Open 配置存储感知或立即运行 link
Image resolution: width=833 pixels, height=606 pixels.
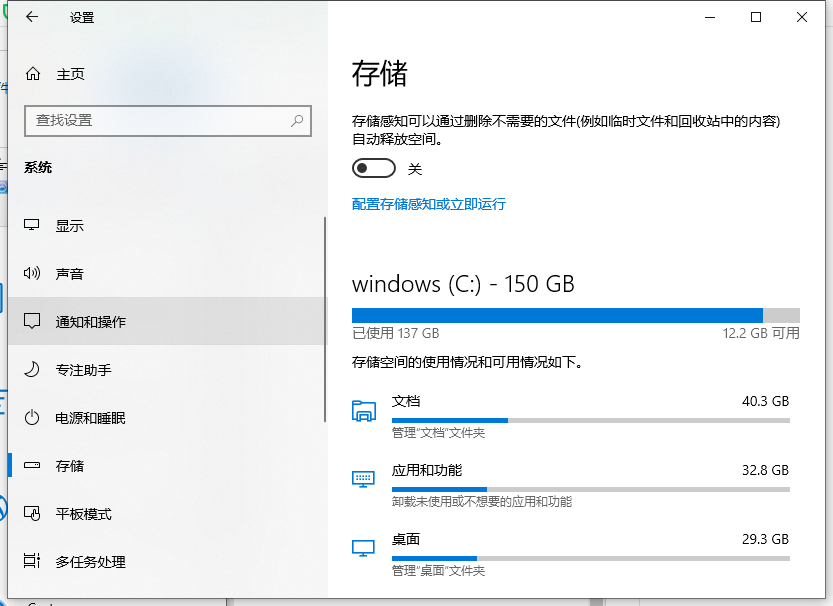click(x=429, y=204)
